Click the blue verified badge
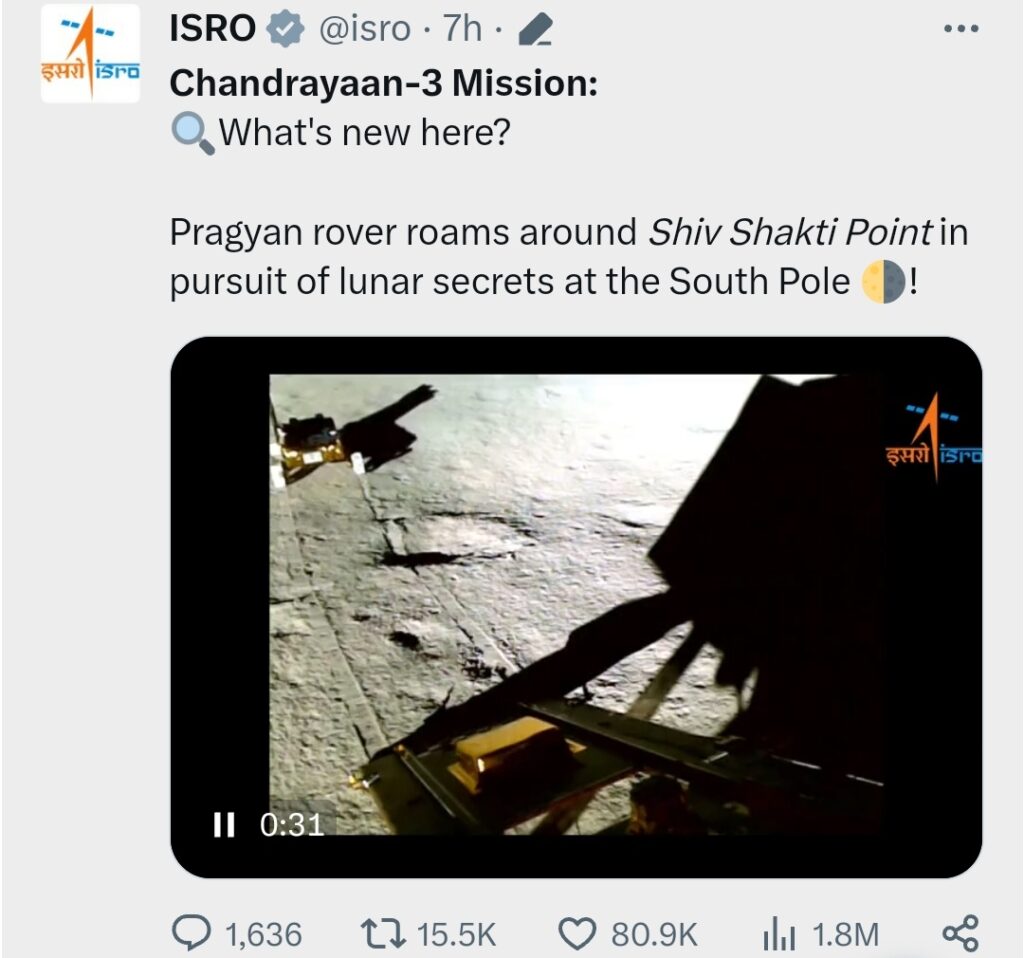 click(x=286, y=29)
